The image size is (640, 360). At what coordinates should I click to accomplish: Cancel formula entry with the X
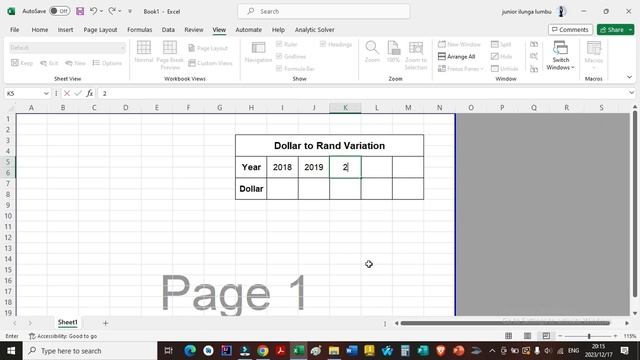pos(67,93)
